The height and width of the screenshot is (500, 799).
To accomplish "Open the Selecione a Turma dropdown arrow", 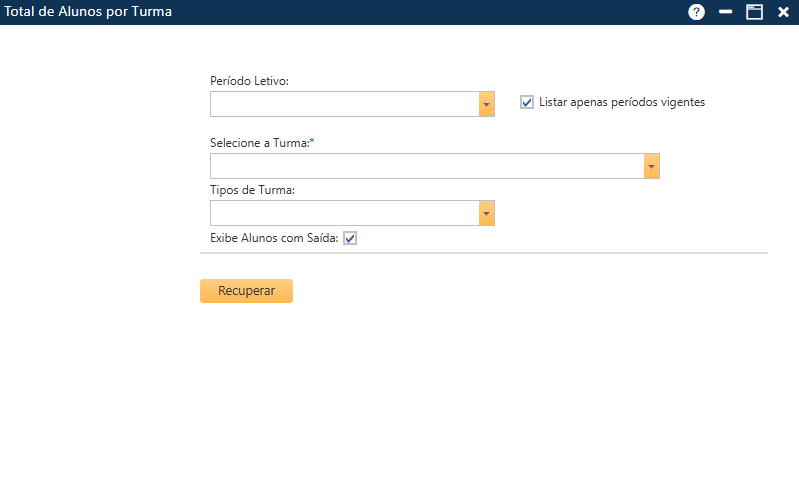I will [x=652, y=166].
